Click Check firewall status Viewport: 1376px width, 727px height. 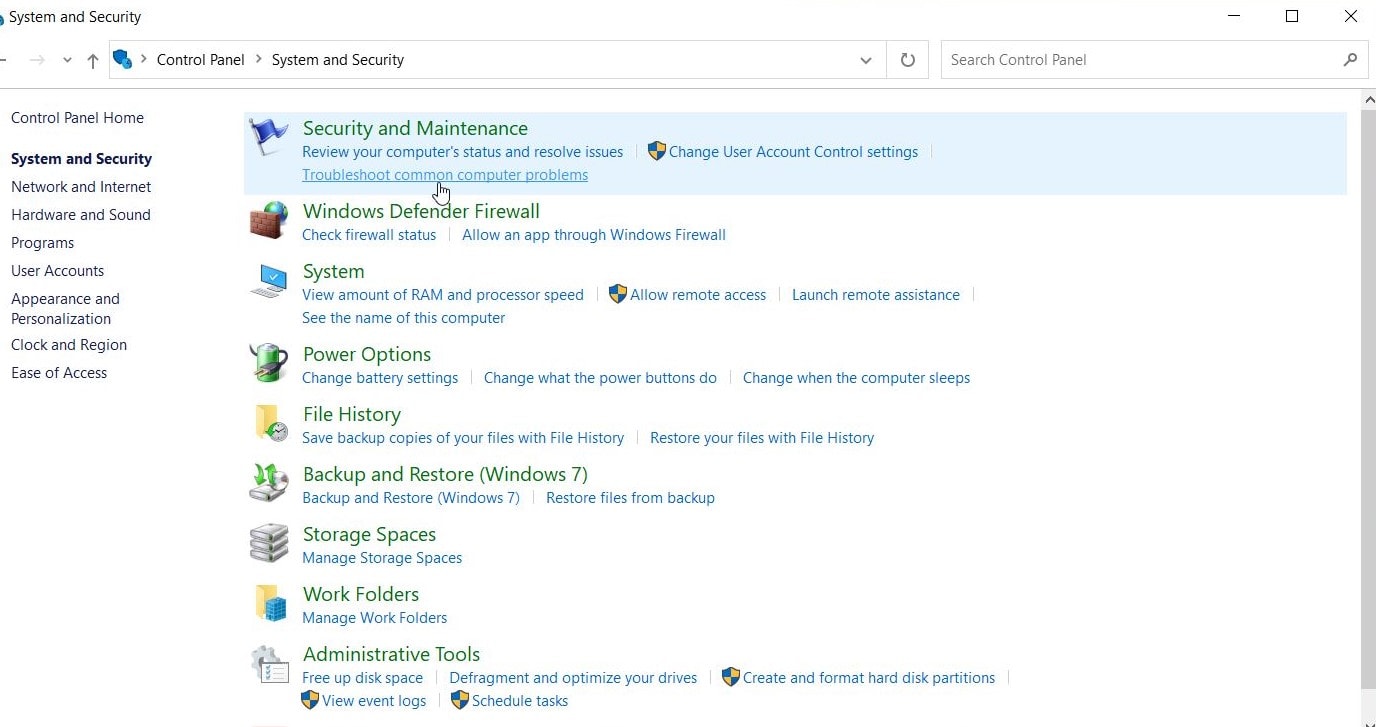click(369, 235)
